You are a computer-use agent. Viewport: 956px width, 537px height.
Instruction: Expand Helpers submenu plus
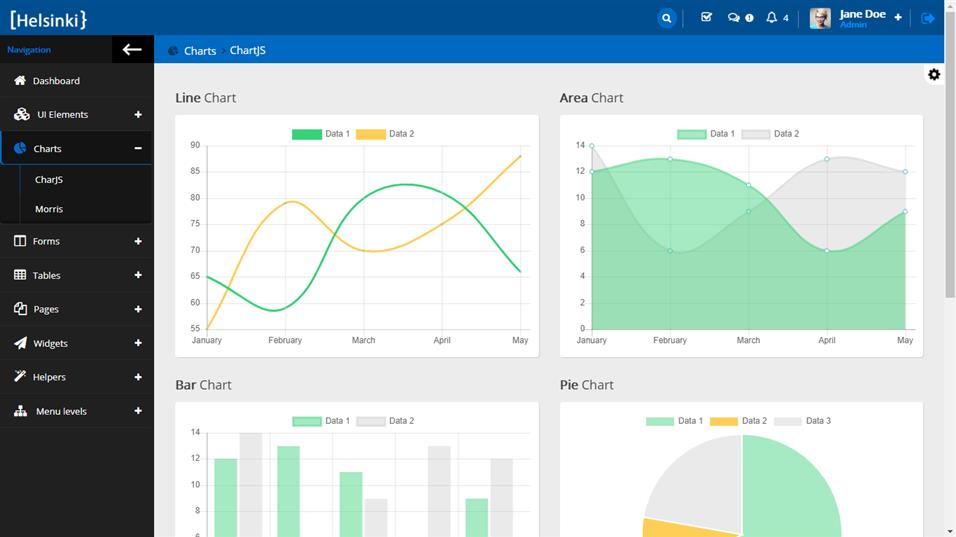138,377
